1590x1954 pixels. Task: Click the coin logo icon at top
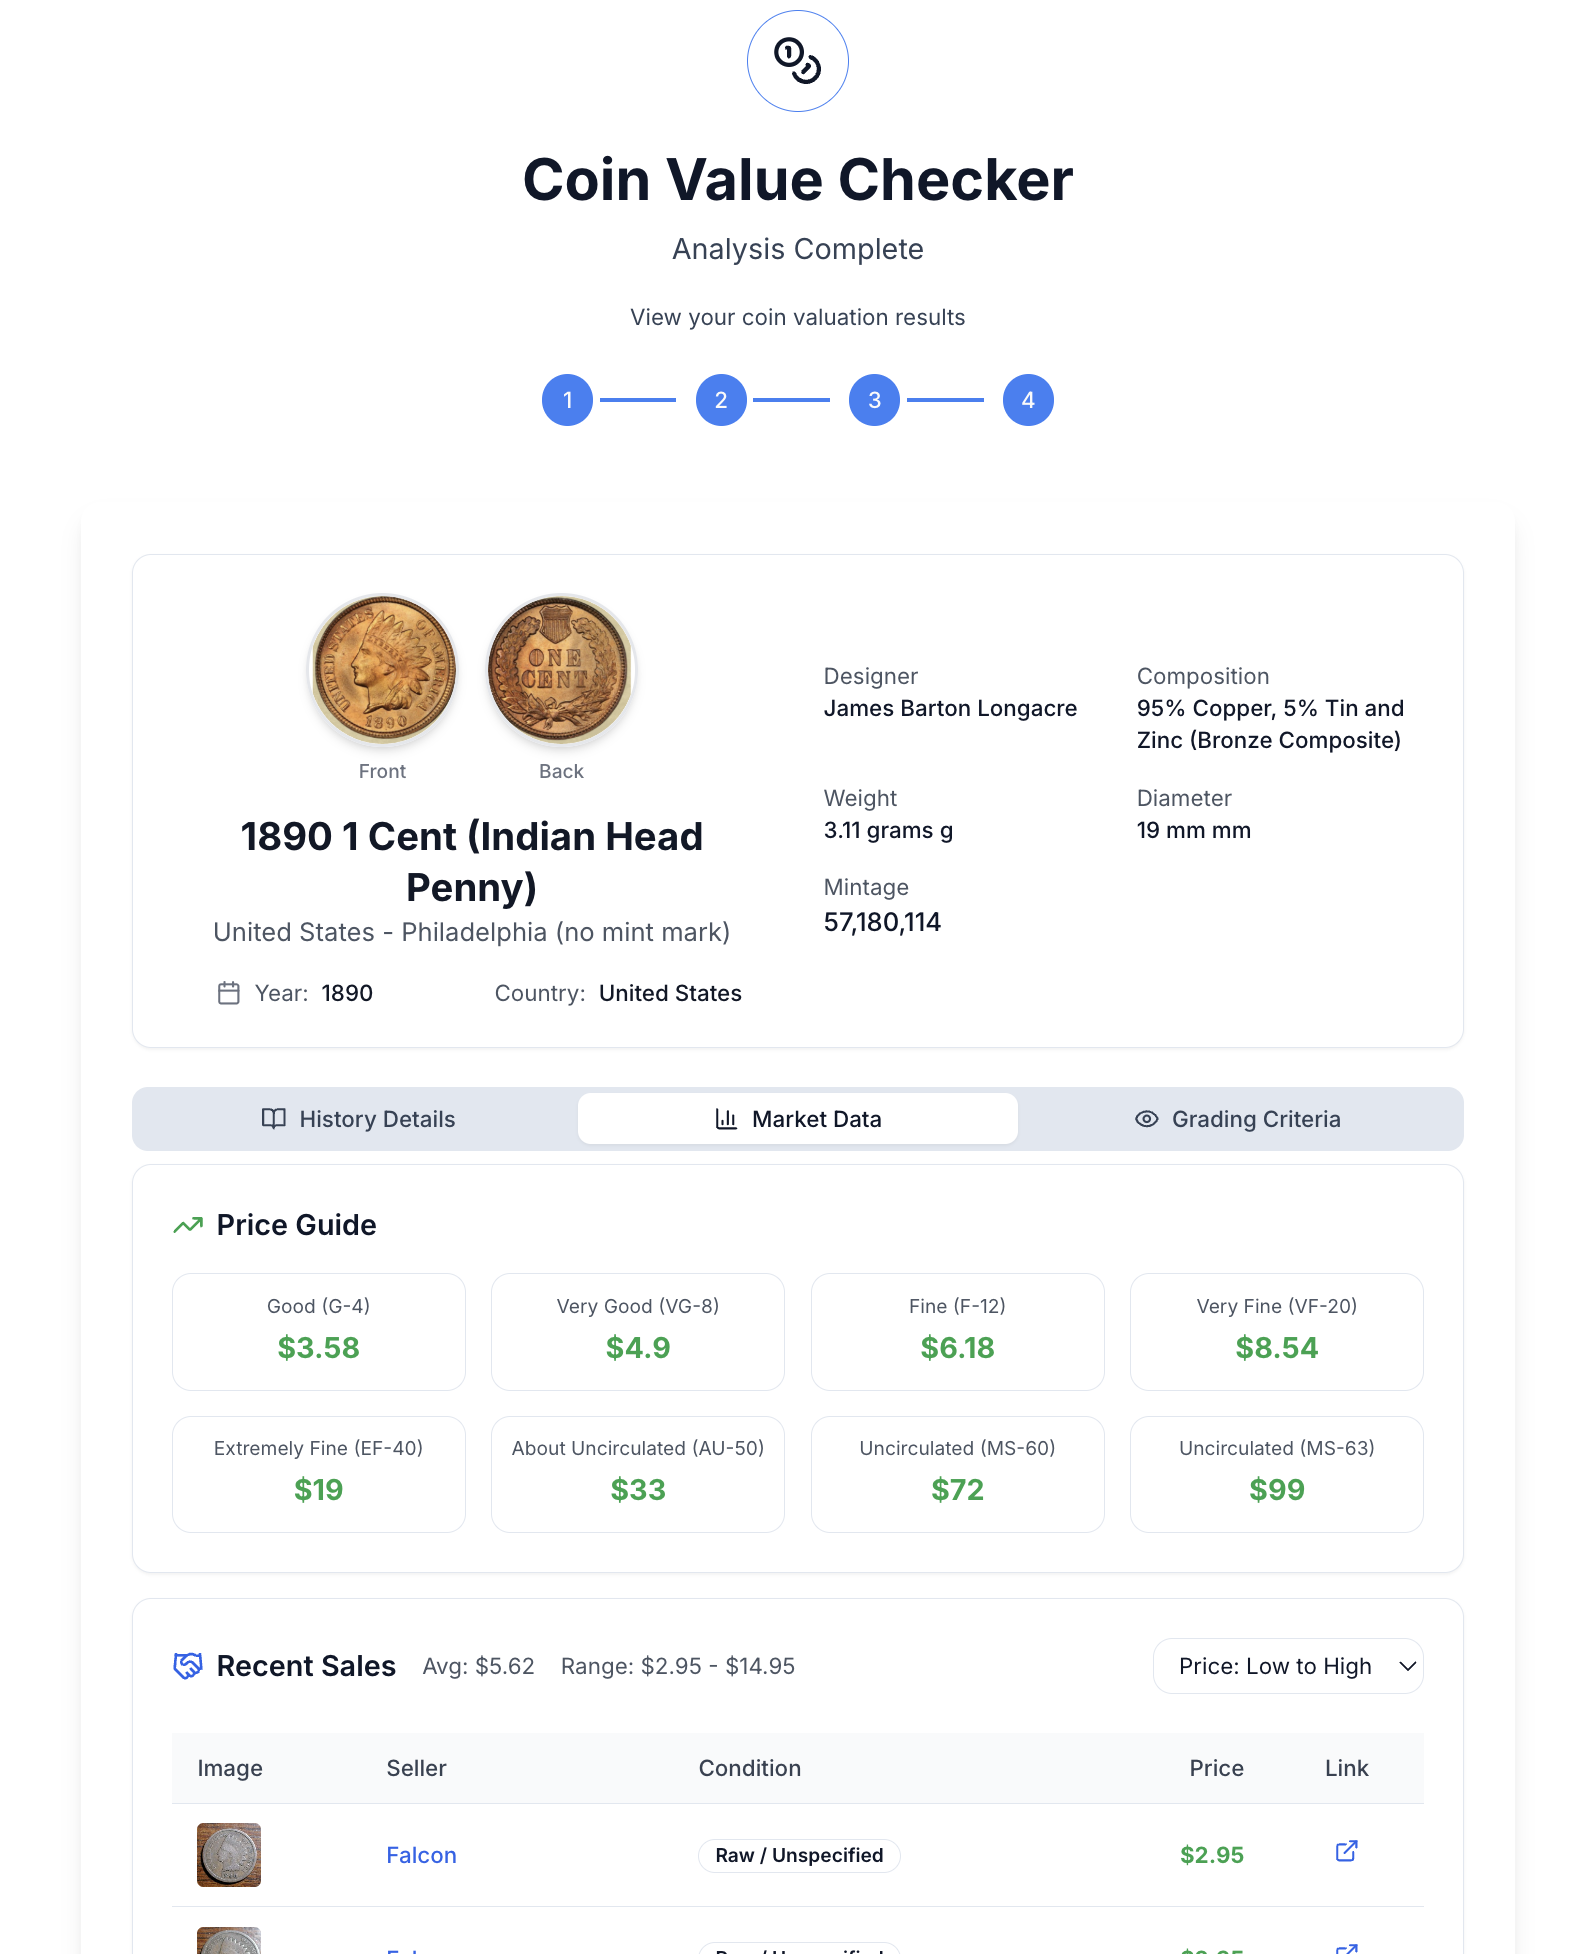click(797, 61)
